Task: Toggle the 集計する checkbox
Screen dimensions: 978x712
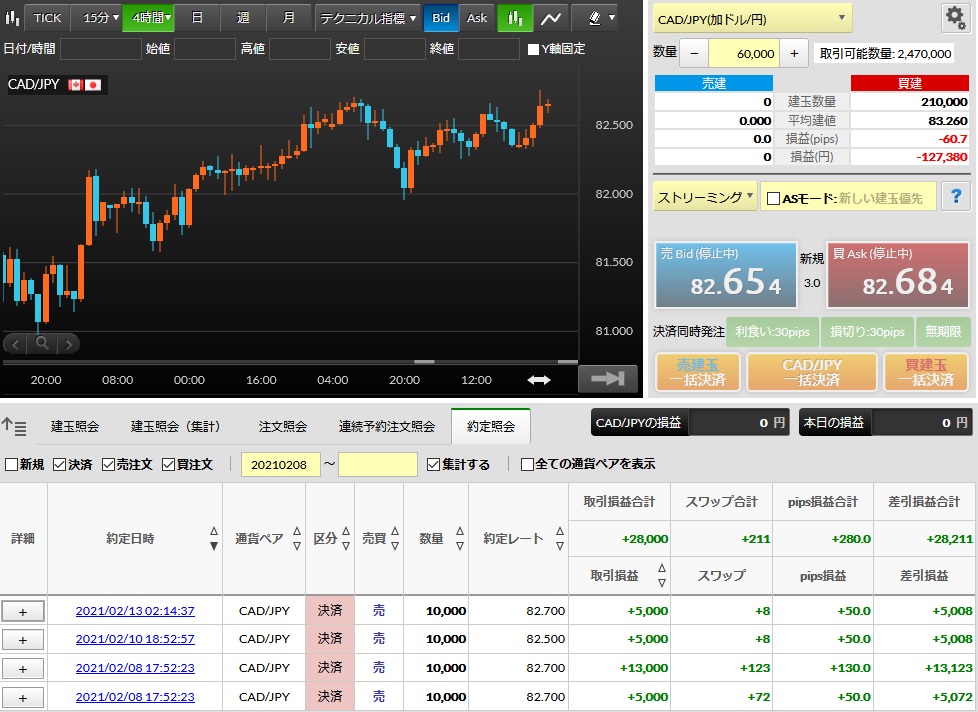Action: pyautogui.click(x=433, y=464)
